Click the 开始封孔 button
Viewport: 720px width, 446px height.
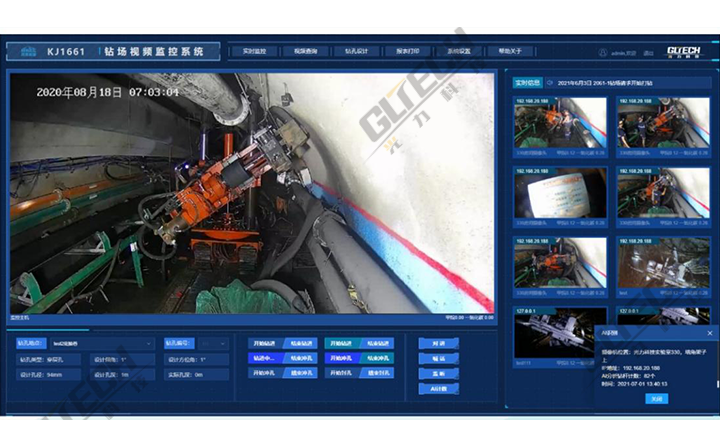[x=341, y=373]
